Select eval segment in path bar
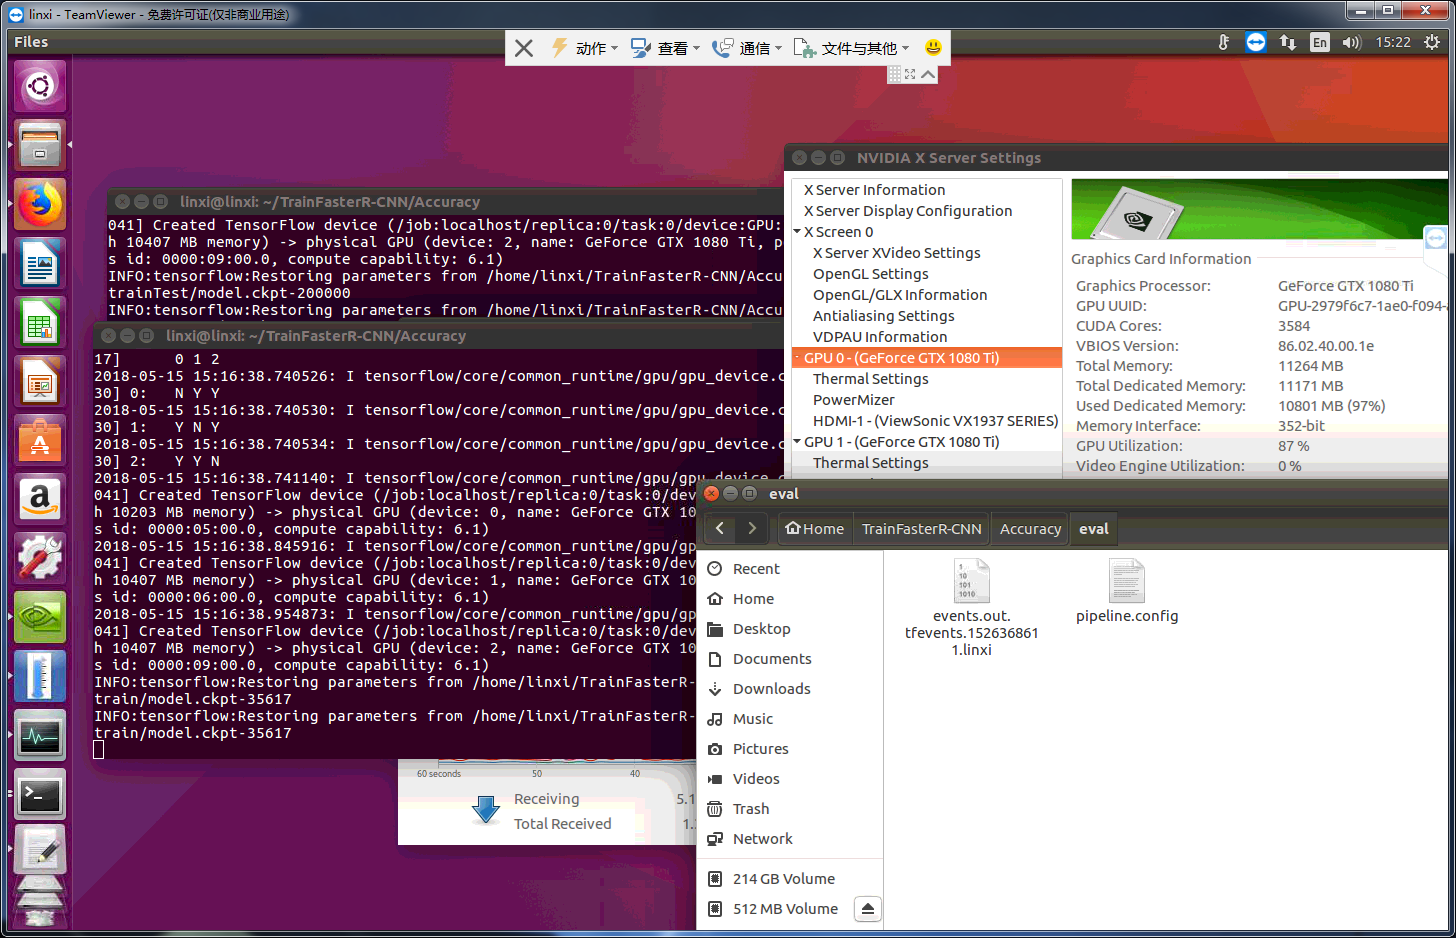The height and width of the screenshot is (938, 1456). (1093, 529)
